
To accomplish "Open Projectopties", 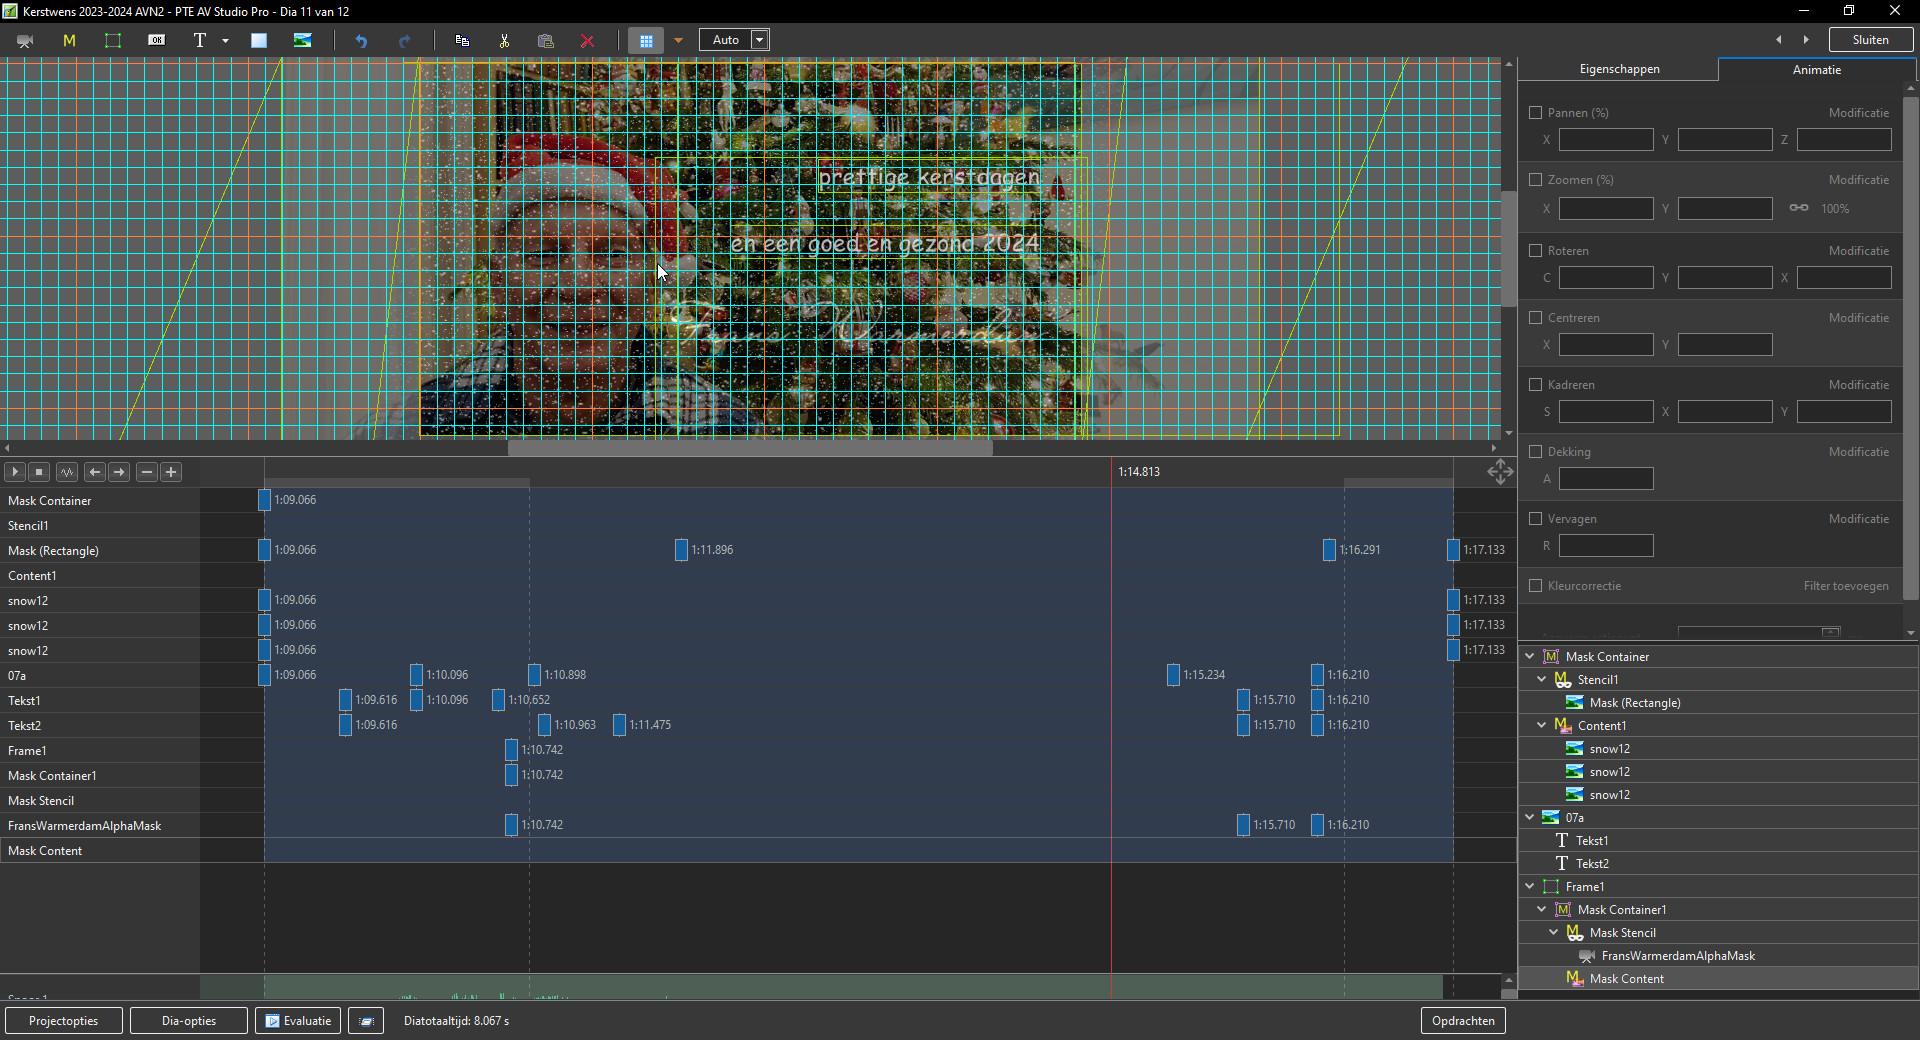I will click(x=64, y=1021).
